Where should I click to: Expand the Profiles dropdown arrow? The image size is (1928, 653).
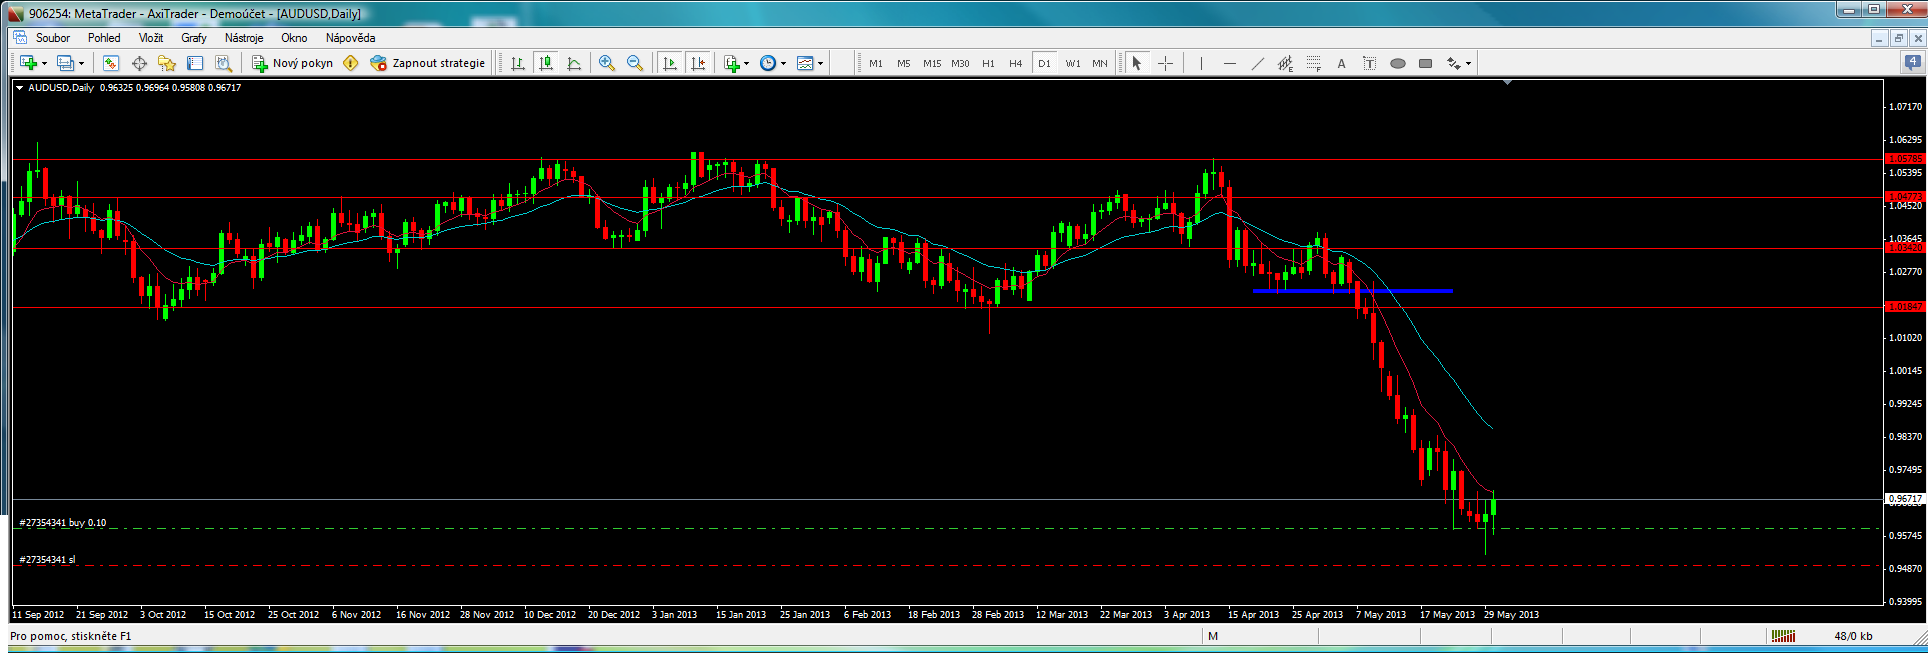[82, 63]
